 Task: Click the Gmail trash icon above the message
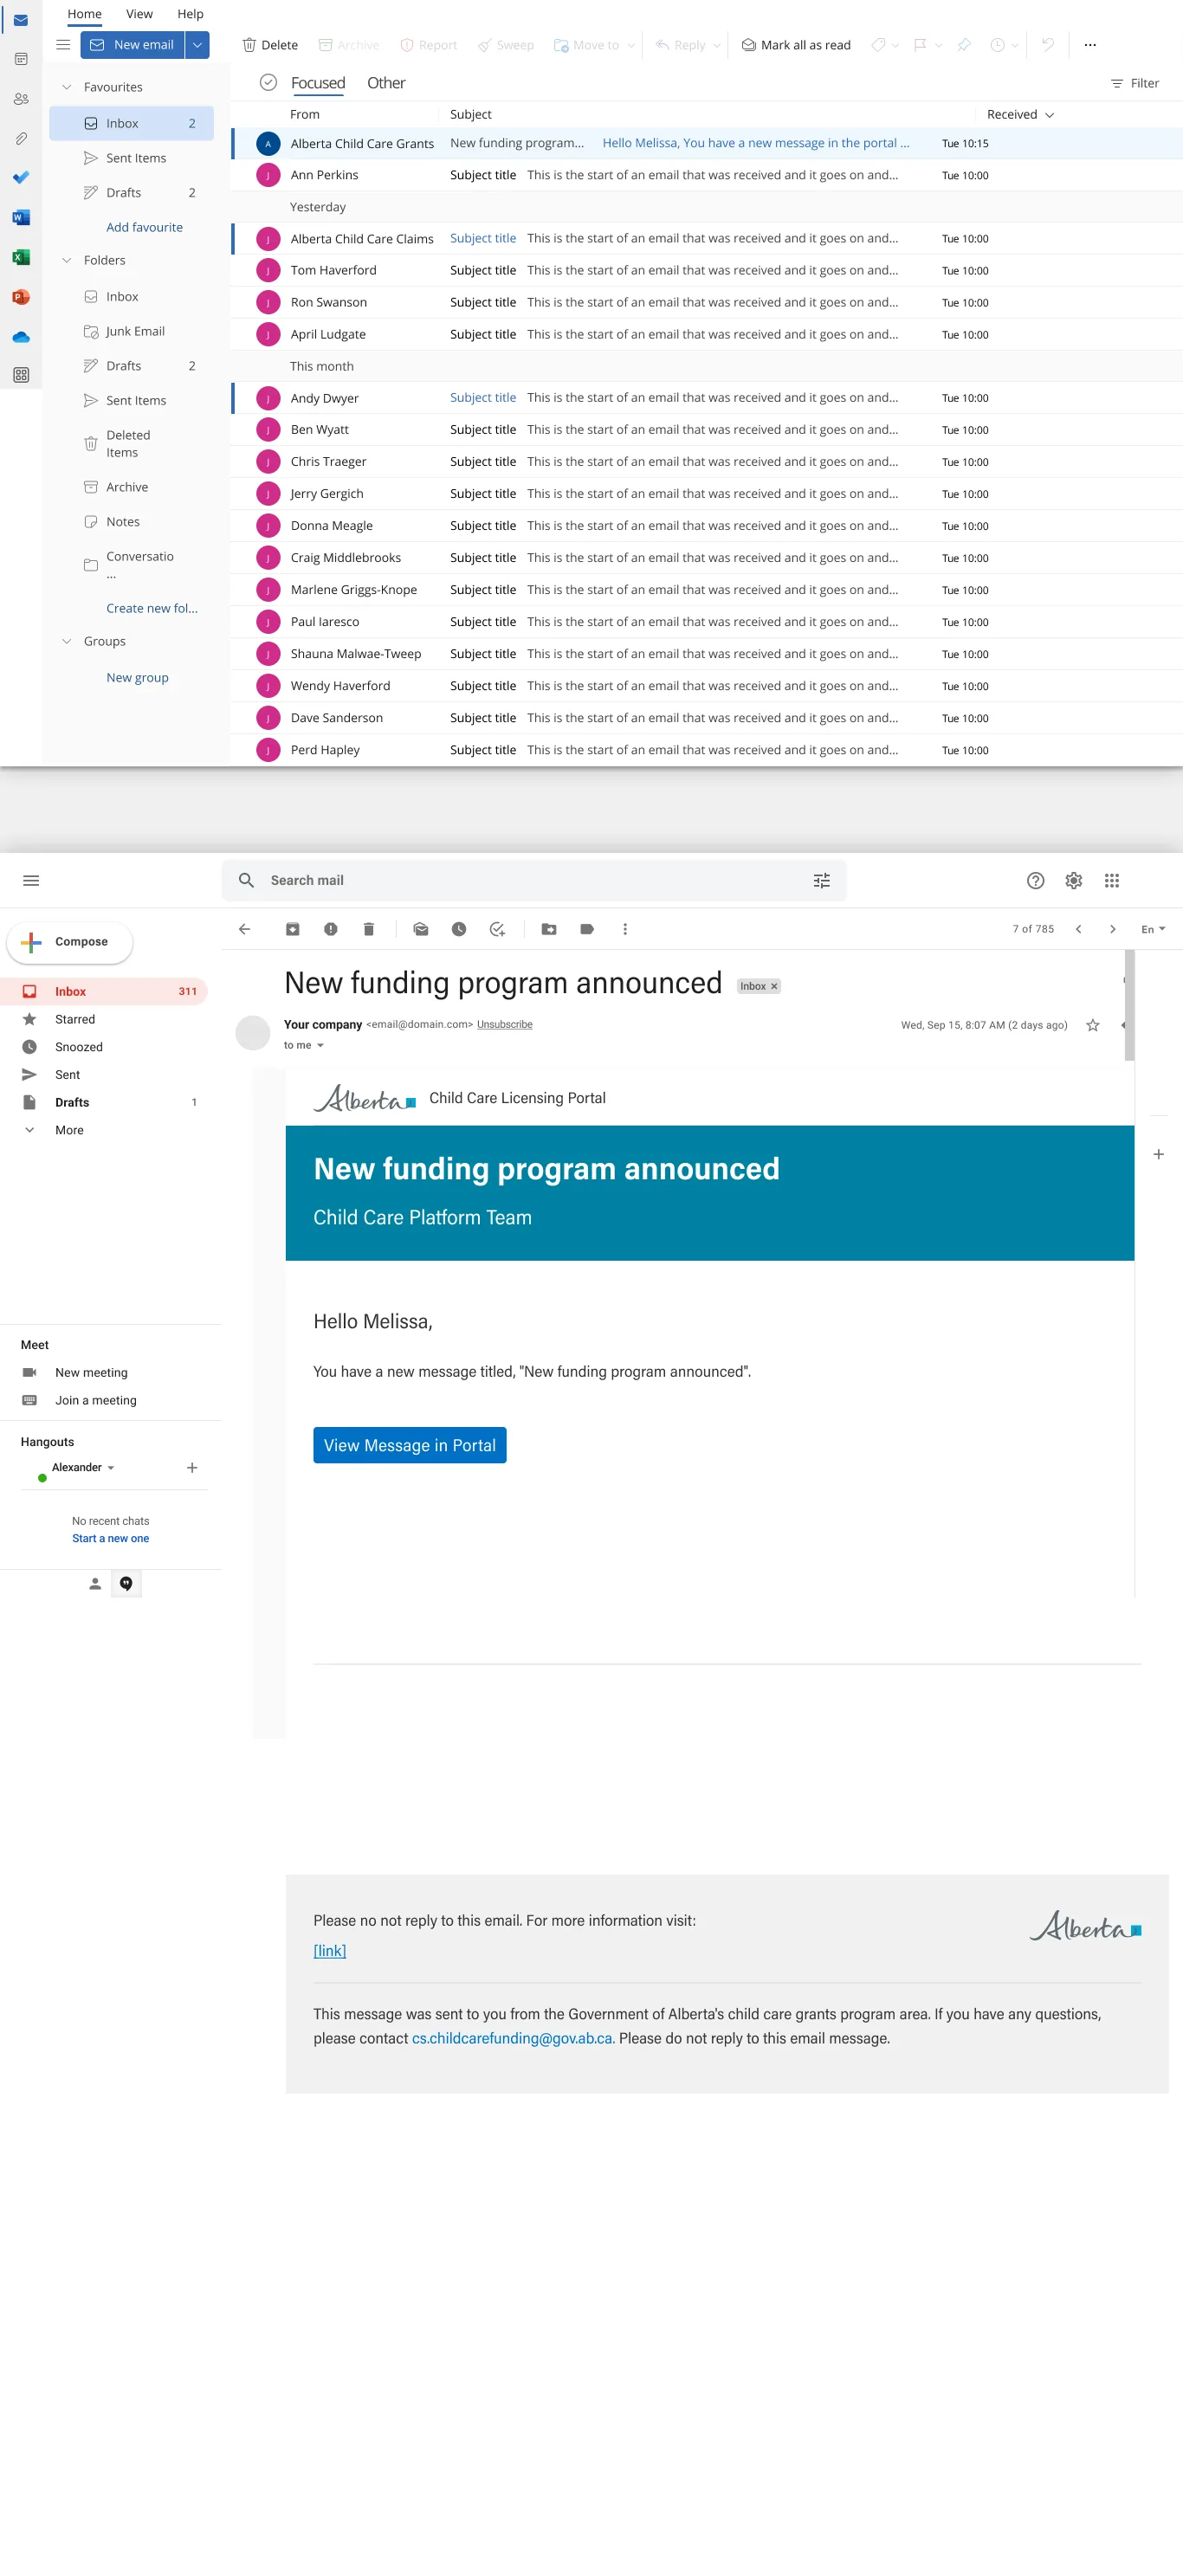coord(369,929)
